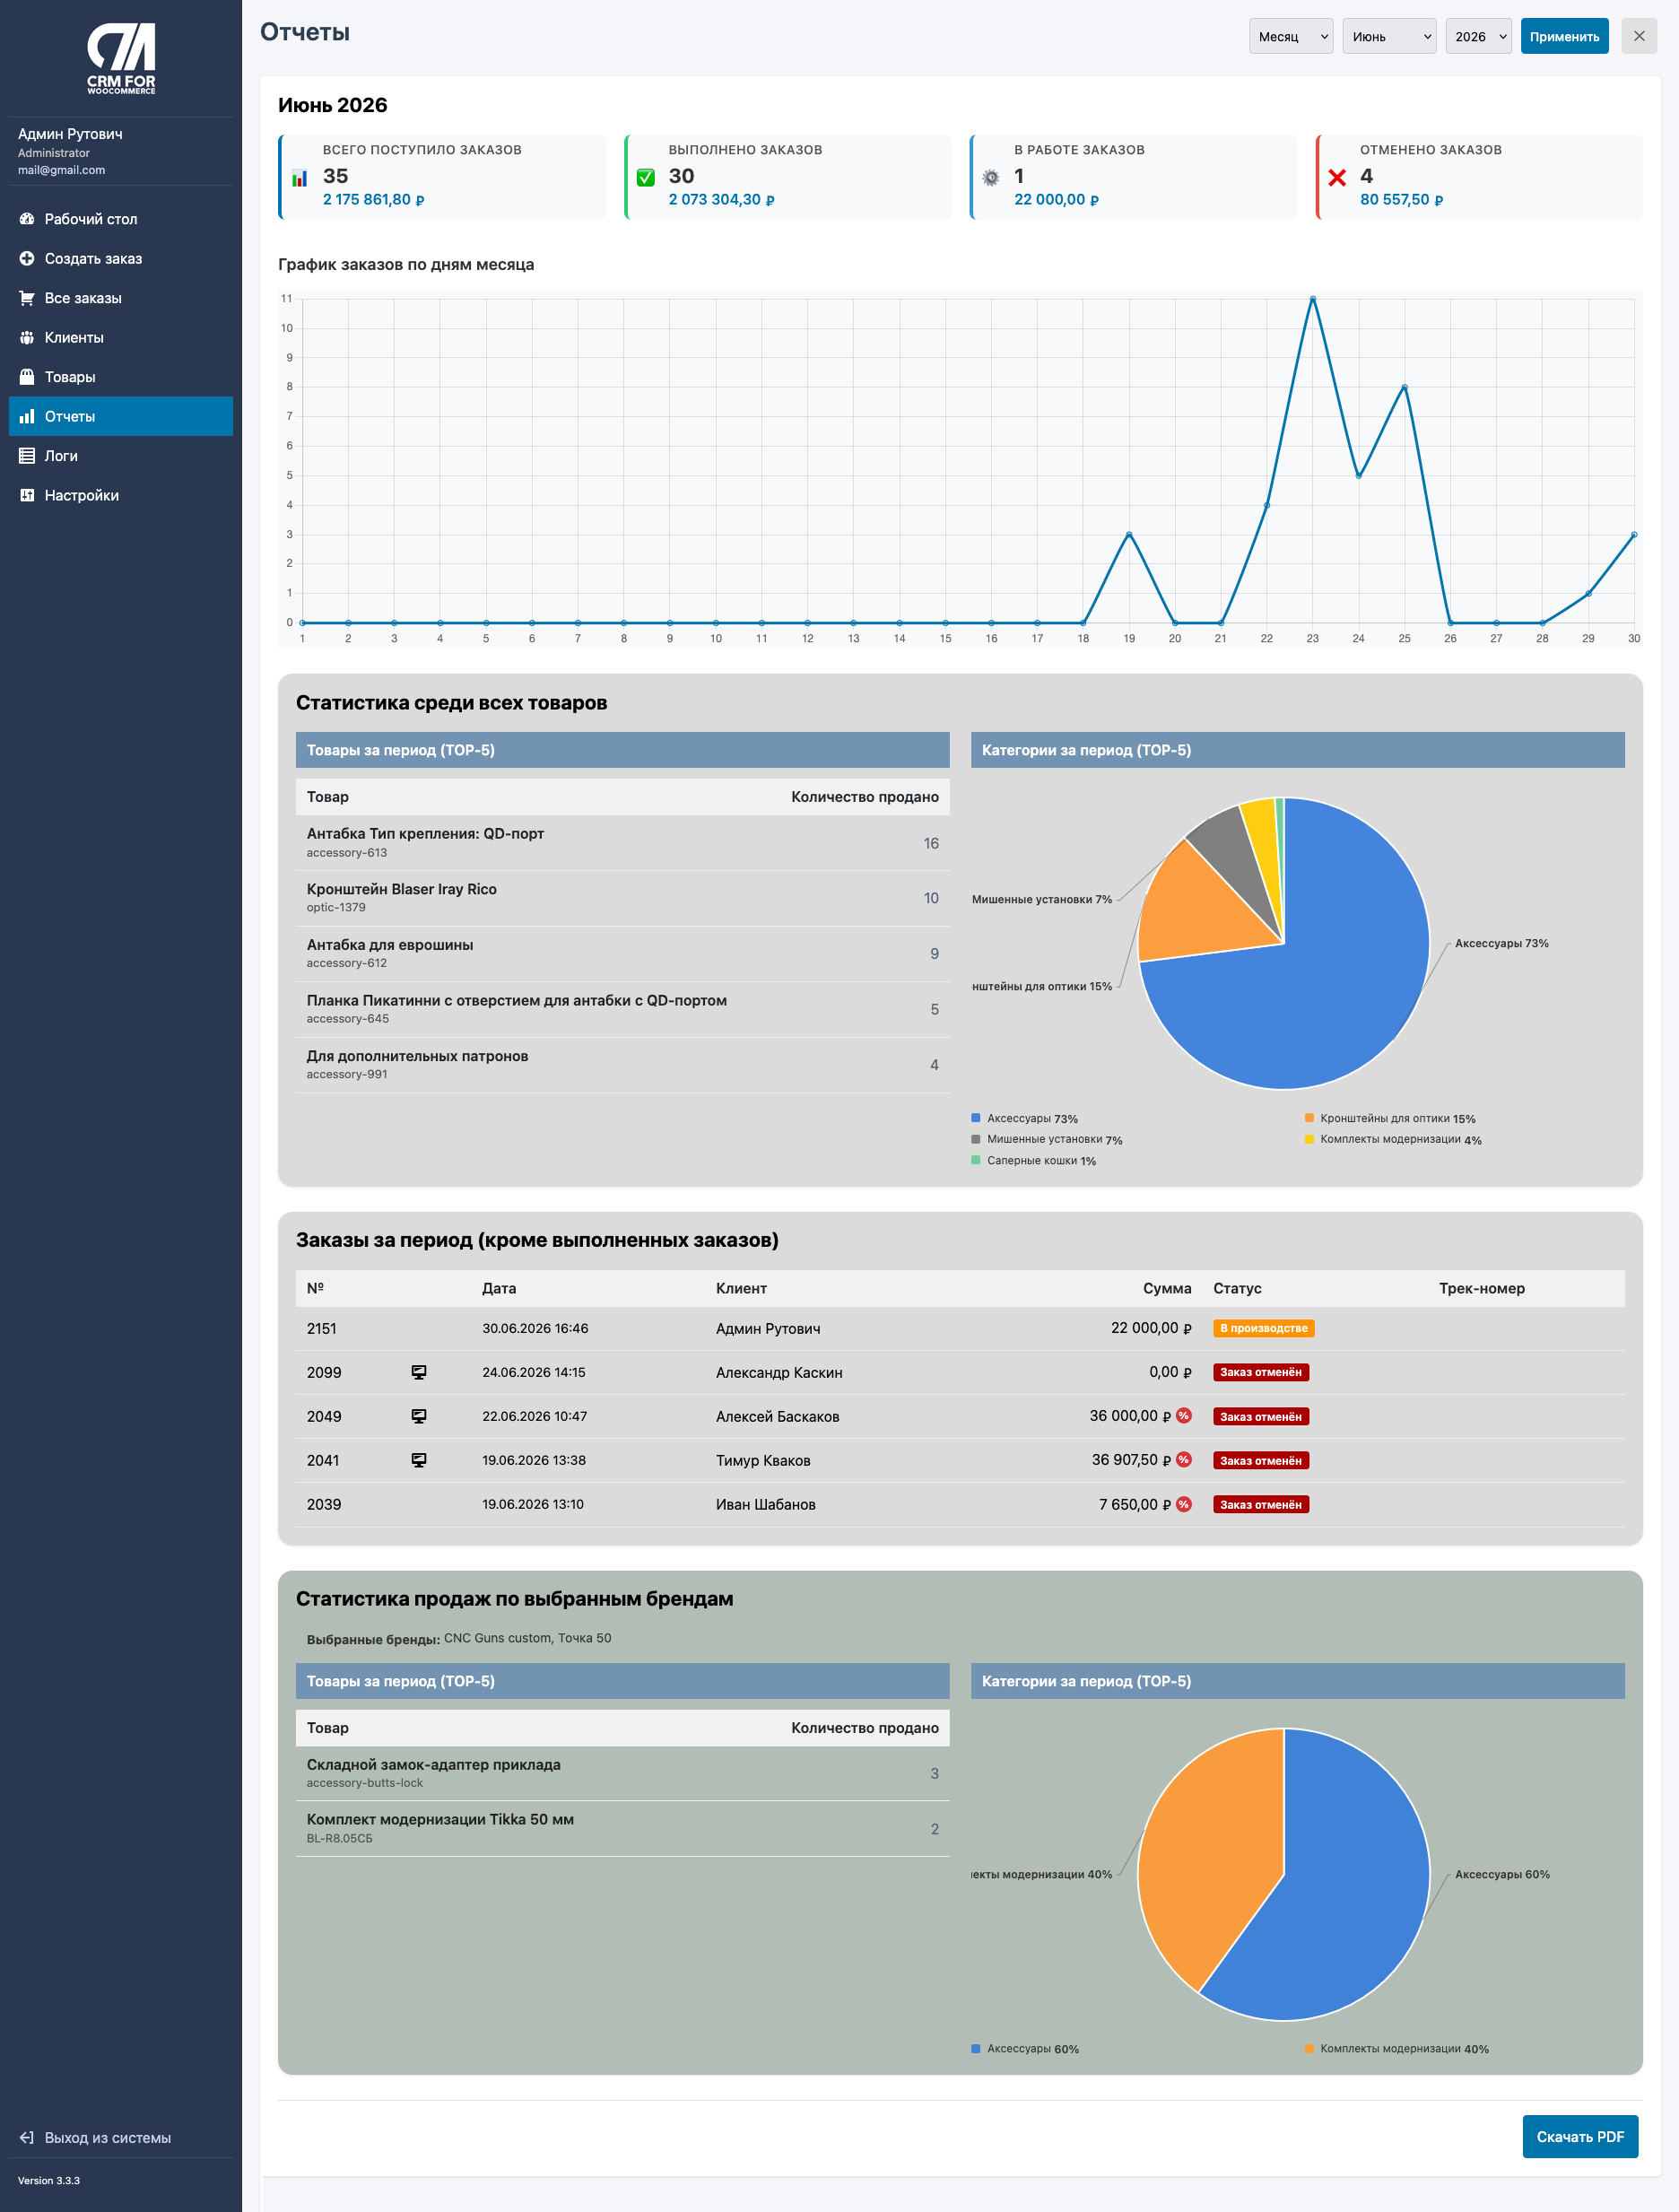The height and width of the screenshot is (2212, 1679).
Task: Click the monitor icon on order 2049 row
Action: point(419,1416)
